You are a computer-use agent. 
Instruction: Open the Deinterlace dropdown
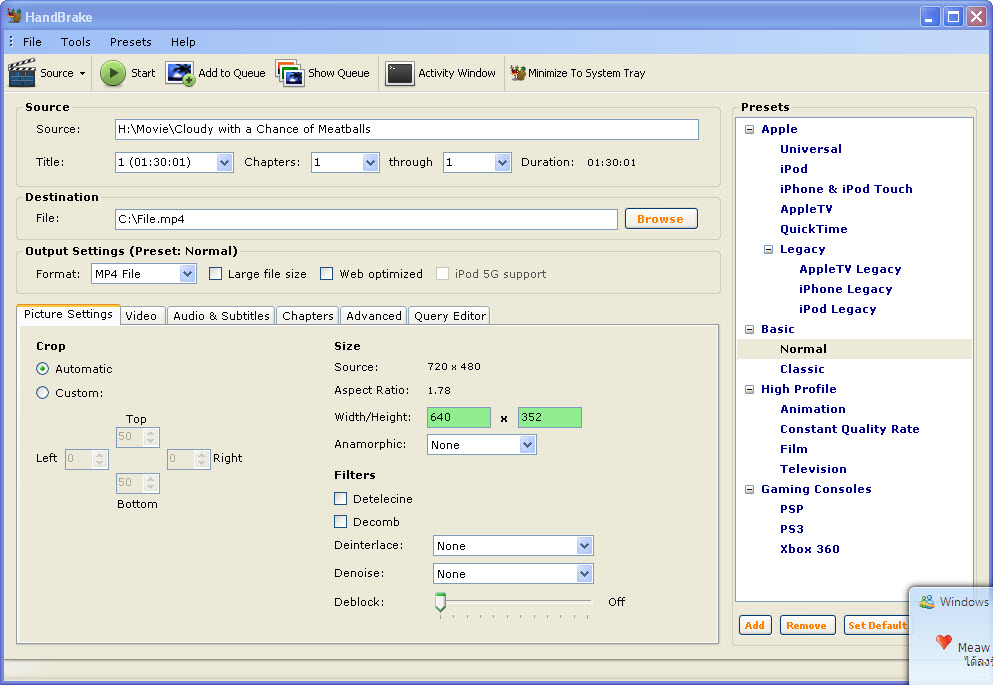tap(585, 545)
